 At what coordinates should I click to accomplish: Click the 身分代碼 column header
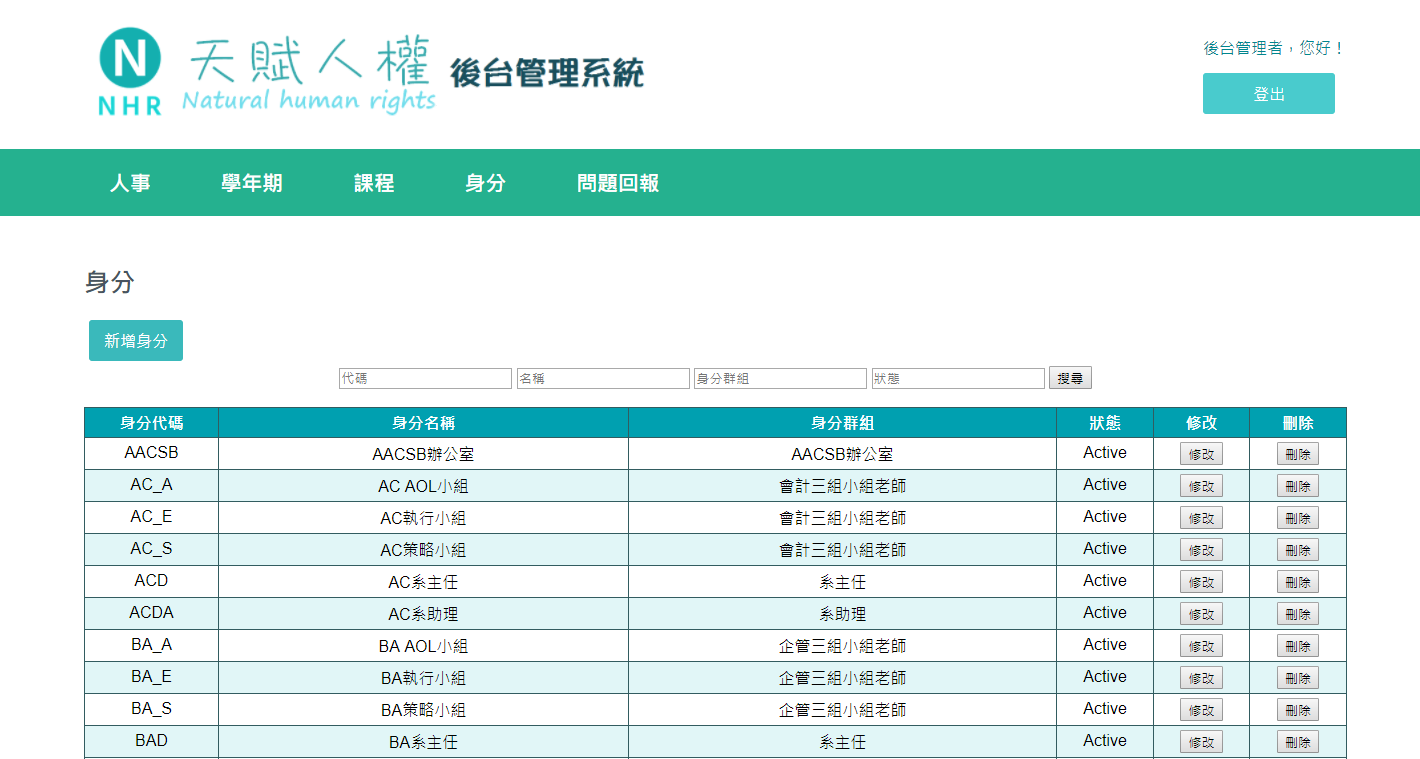[x=151, y=423]
